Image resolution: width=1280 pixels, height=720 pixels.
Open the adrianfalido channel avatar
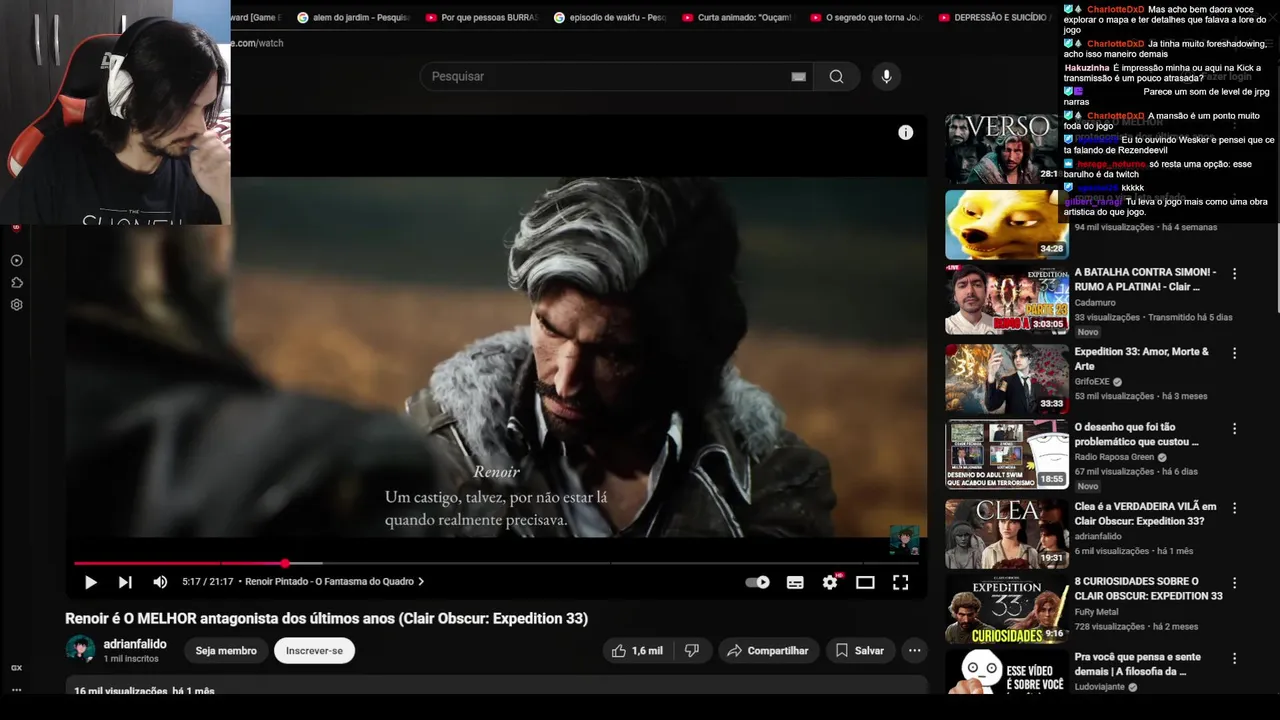coord(80,650)
